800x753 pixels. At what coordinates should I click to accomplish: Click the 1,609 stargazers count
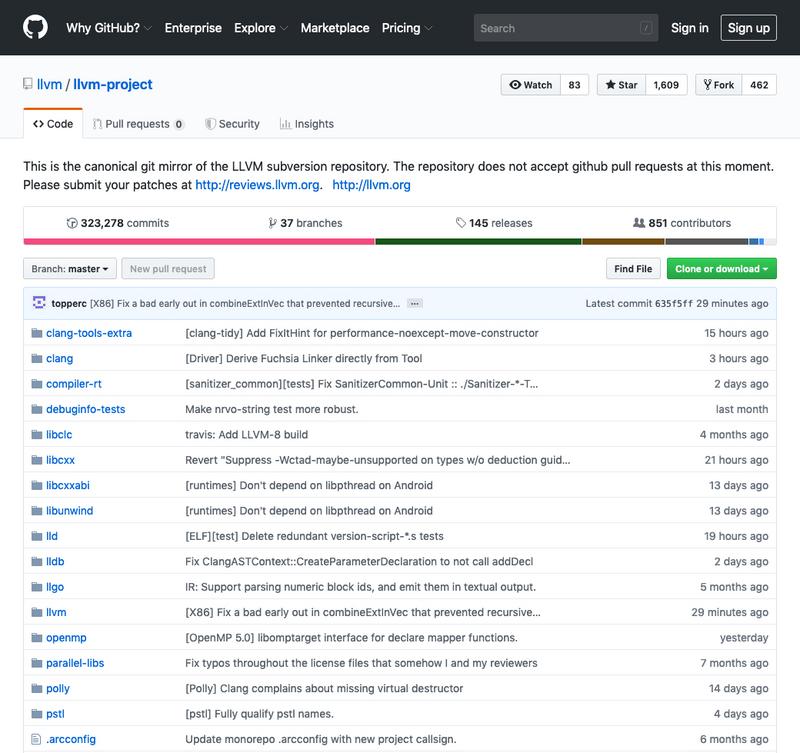pos(666,85)
